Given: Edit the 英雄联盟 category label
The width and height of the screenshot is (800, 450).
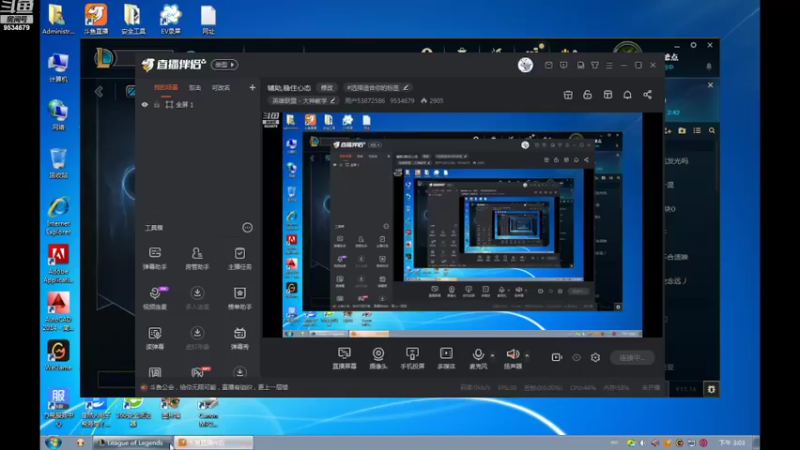Looking at the screenshot, I should point(303,101).
